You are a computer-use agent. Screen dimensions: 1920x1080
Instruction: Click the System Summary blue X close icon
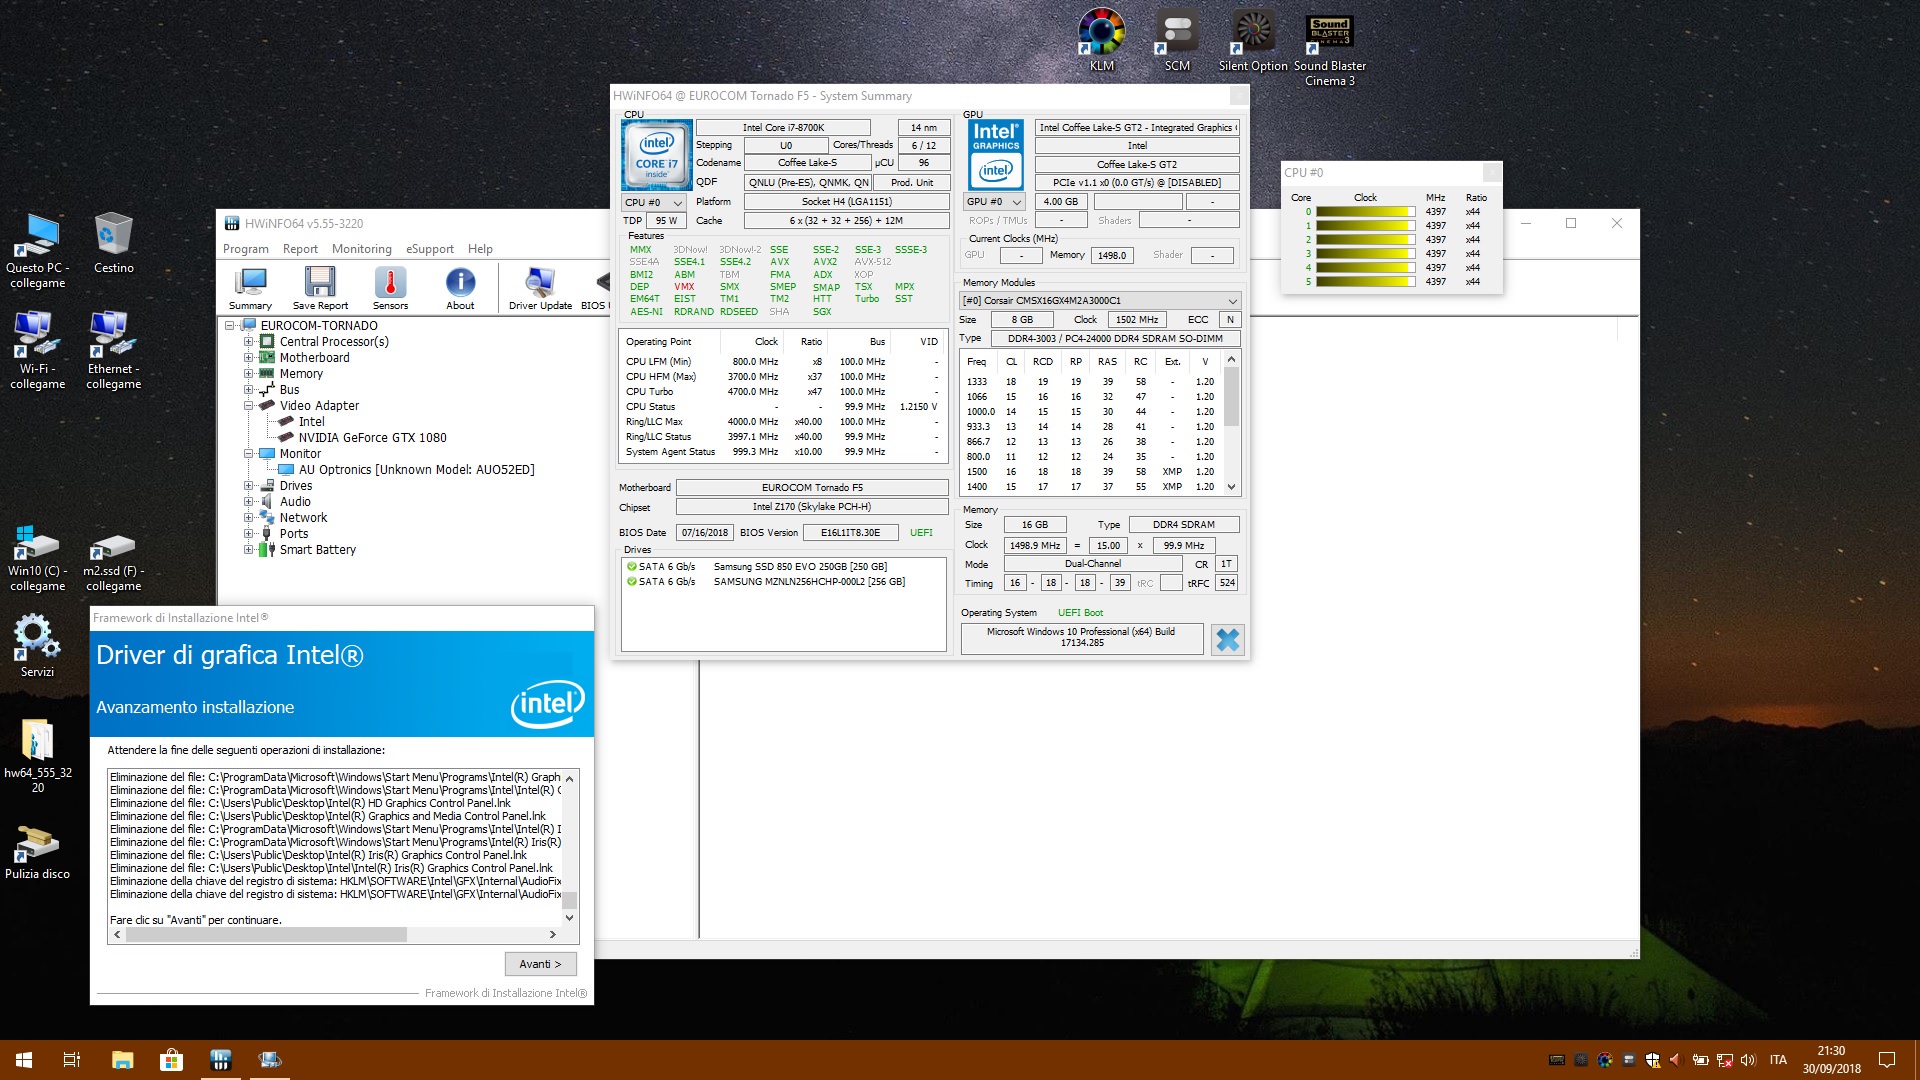pos(1227,639)
